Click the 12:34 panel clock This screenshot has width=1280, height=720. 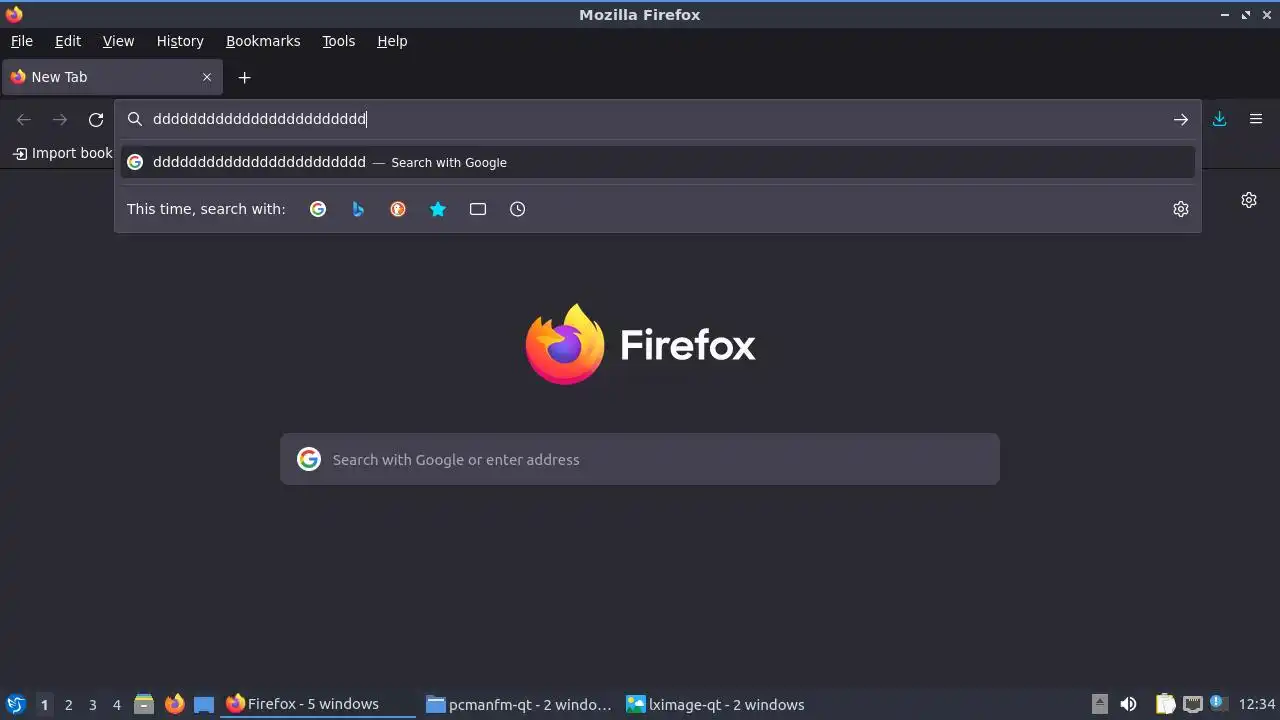click(1257, 704)
